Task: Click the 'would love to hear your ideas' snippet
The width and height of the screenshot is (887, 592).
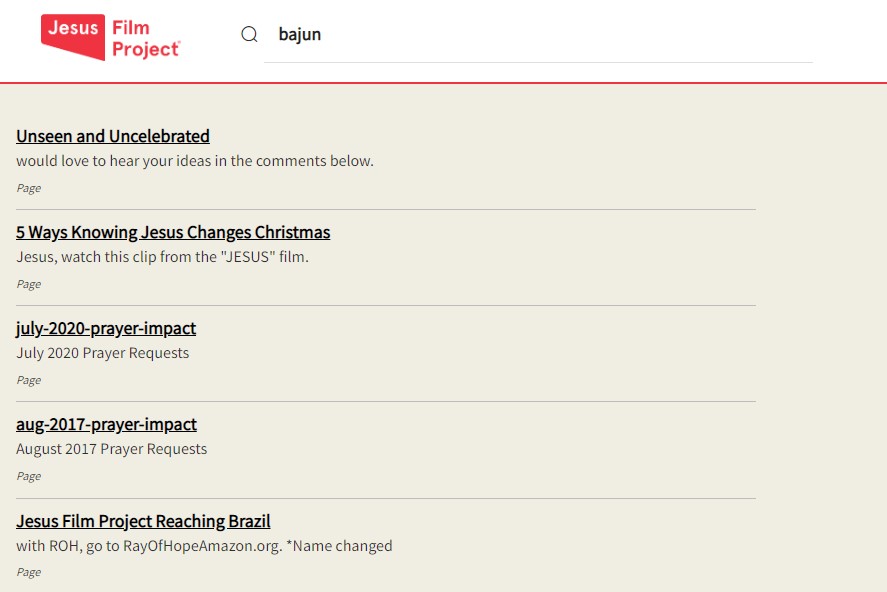Action: 195,161
